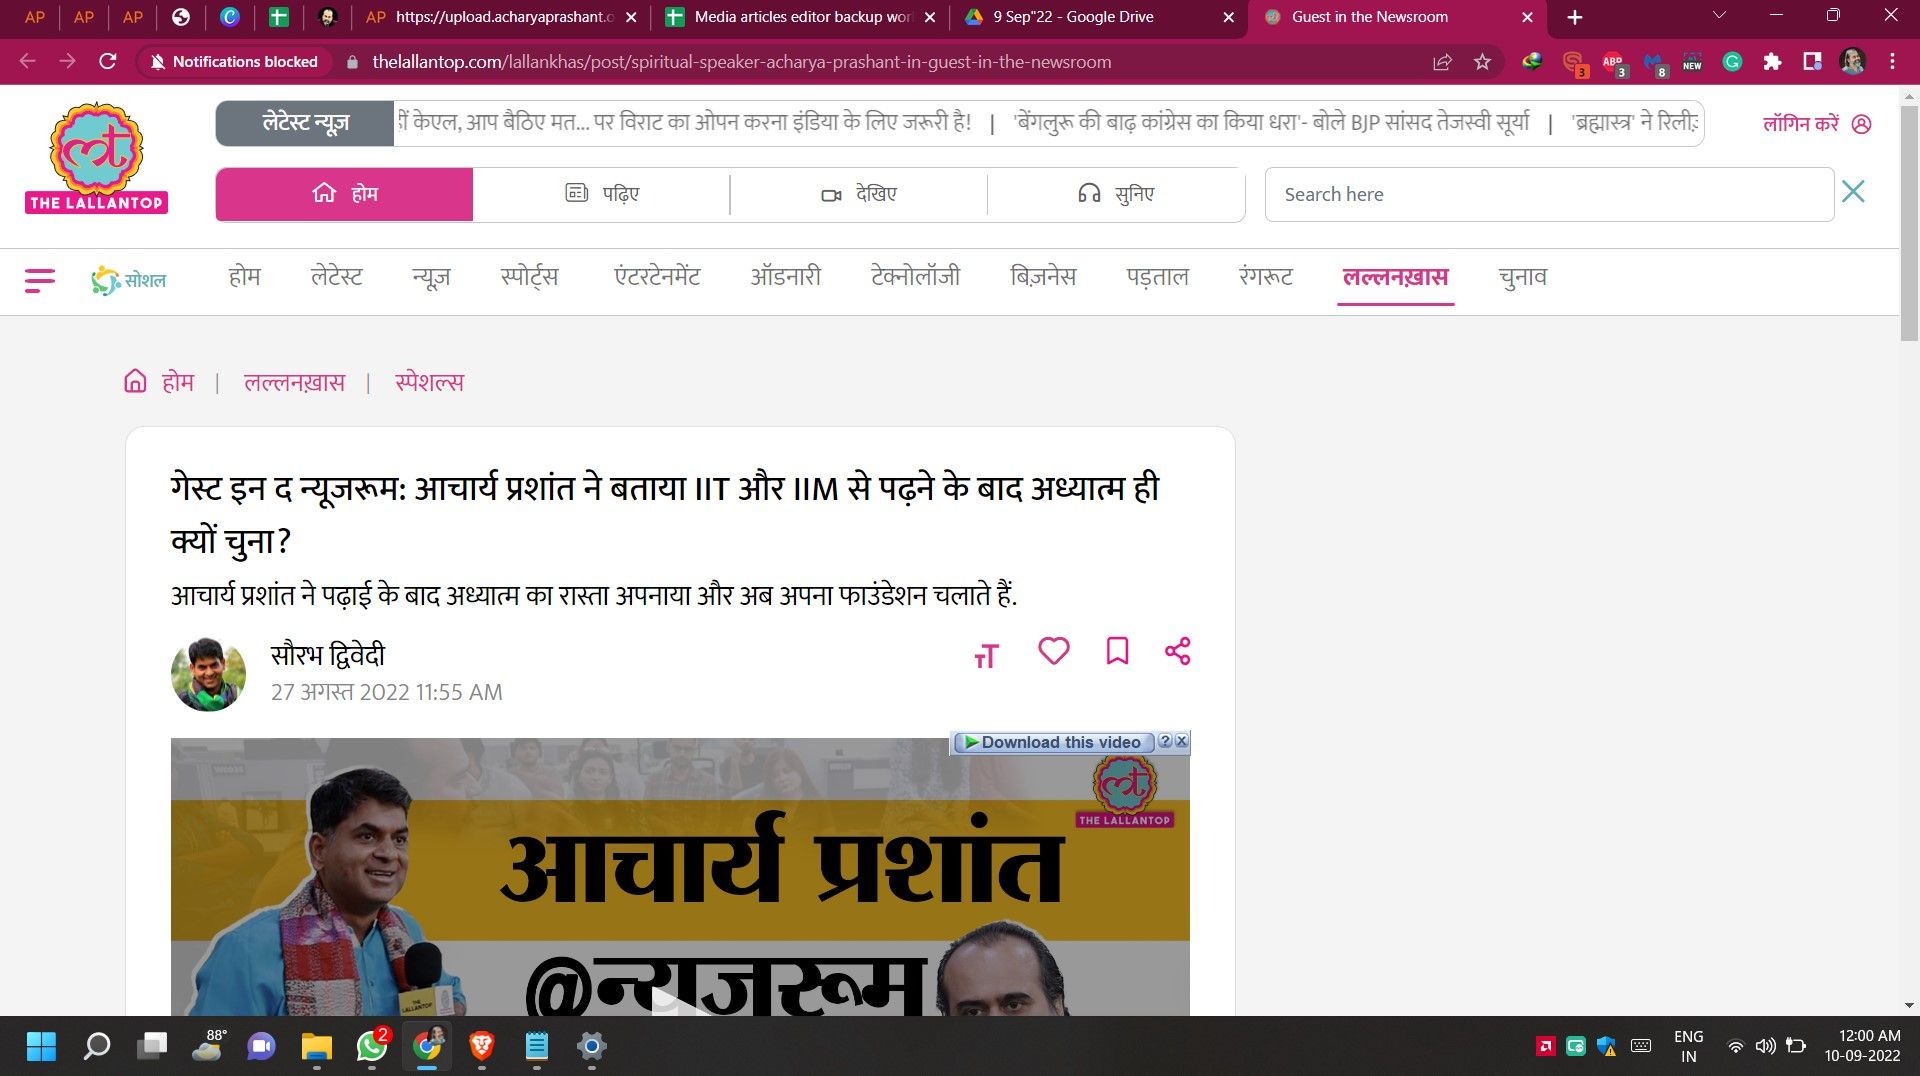Image resolution: width=1920 pixels, height=1076 pixels.
Task: Click The Lallantop logo
Action: (96, 158)
